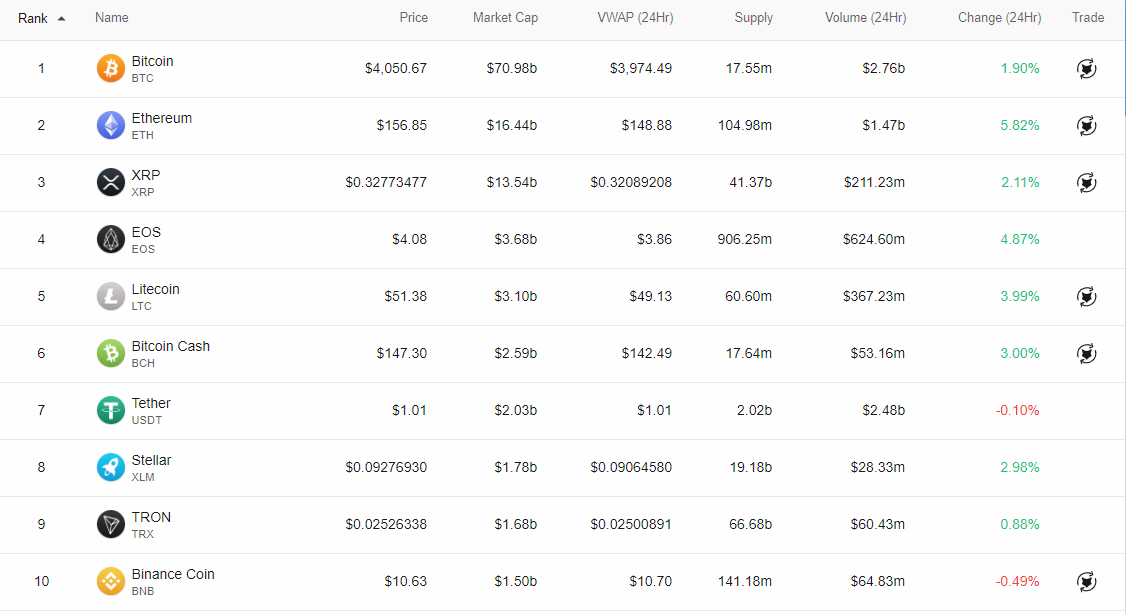This screenshot has width=1126, height=614.
Task: Sort by Change (24Hr) column header
Action: [x=1000, y=17]
